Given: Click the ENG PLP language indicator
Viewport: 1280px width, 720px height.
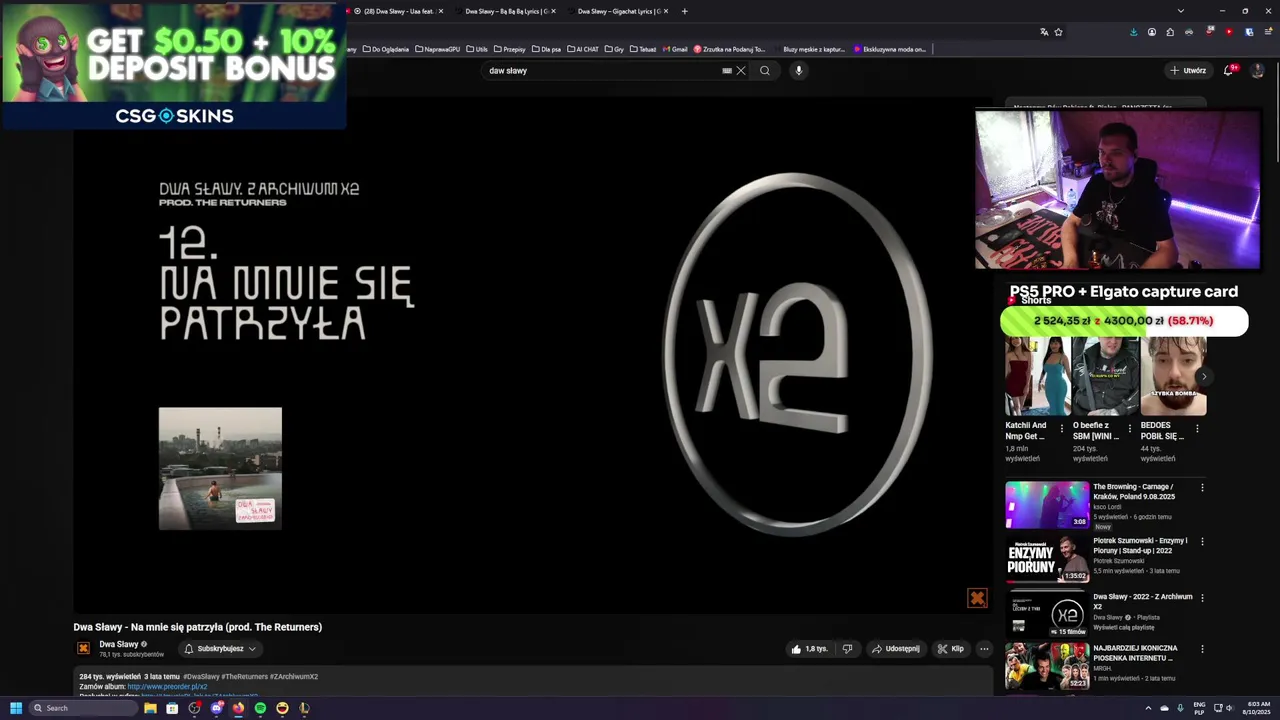Looking at the screenshot, I should 1199,708.
